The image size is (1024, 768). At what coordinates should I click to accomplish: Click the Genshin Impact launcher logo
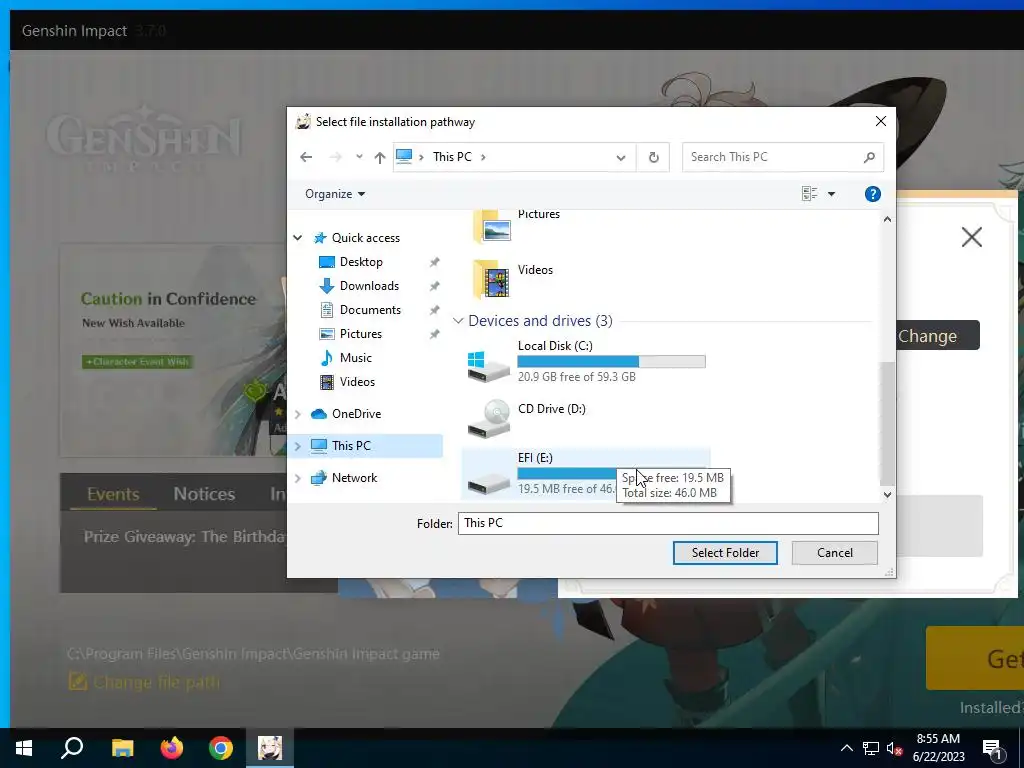(x=144, y=139)
